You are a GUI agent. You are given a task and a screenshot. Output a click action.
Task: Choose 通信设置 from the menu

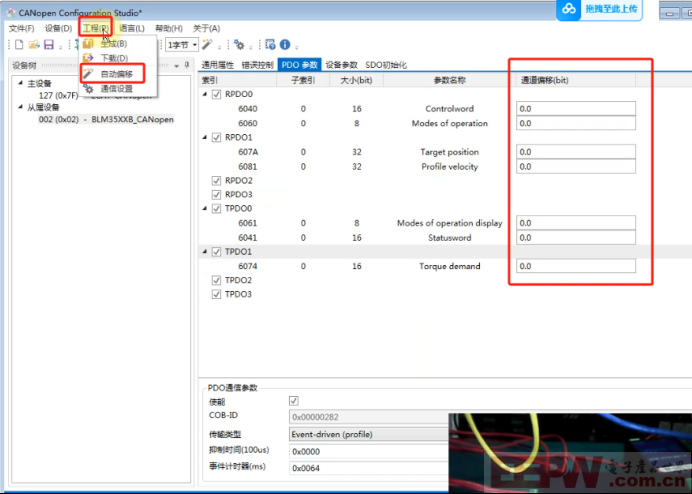[x=117, y=89]
